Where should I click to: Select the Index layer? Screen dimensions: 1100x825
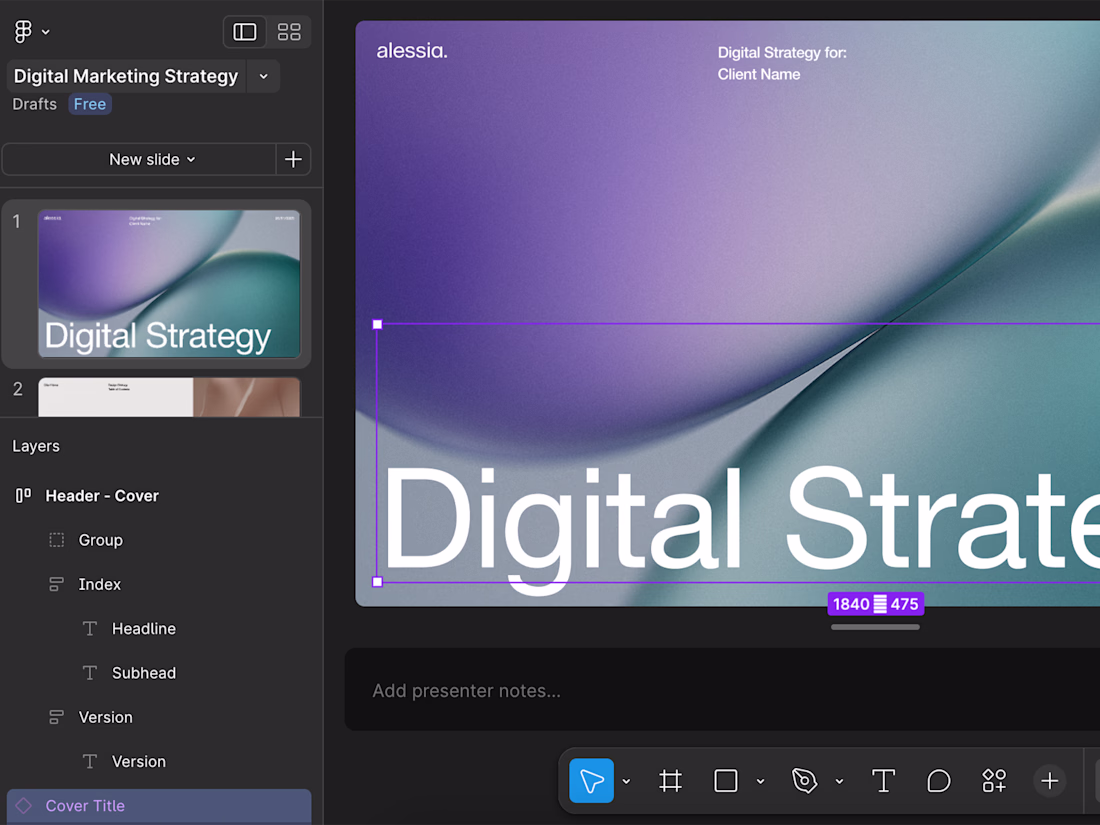[99, 584]
